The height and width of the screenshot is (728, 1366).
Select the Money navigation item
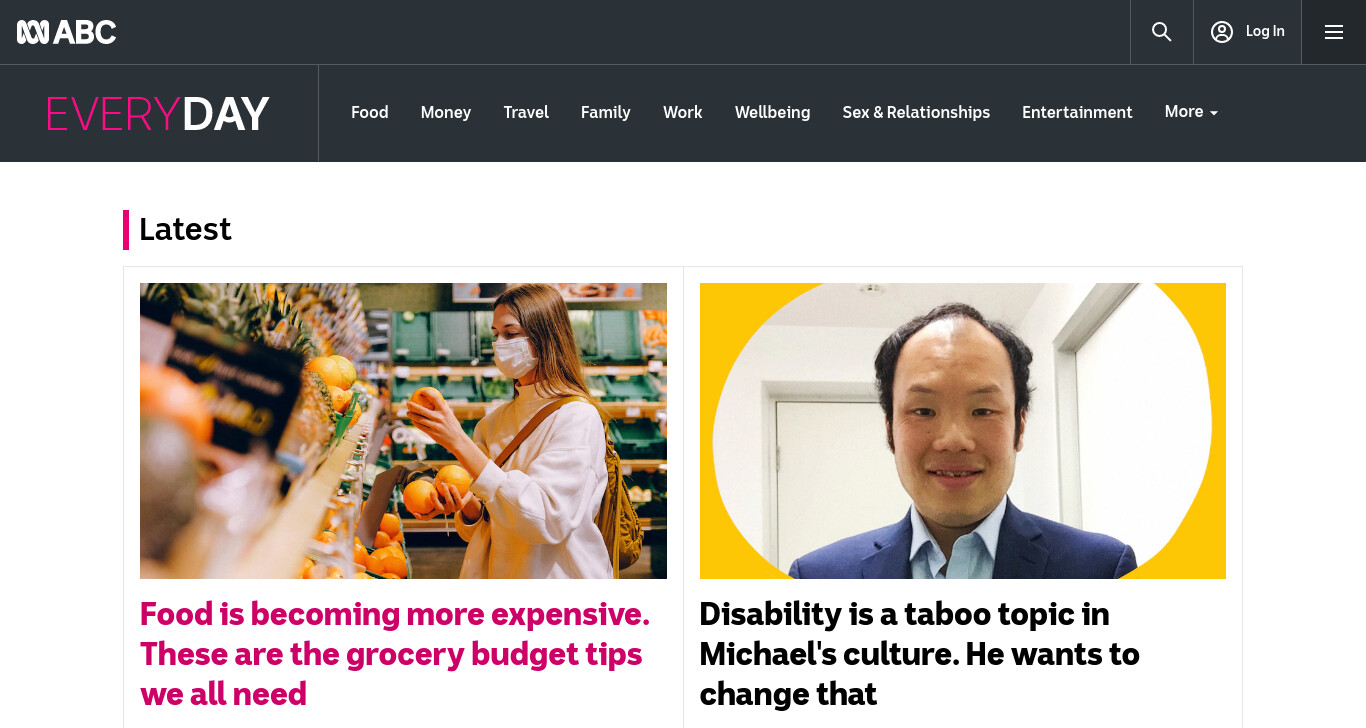pos(445,112)
